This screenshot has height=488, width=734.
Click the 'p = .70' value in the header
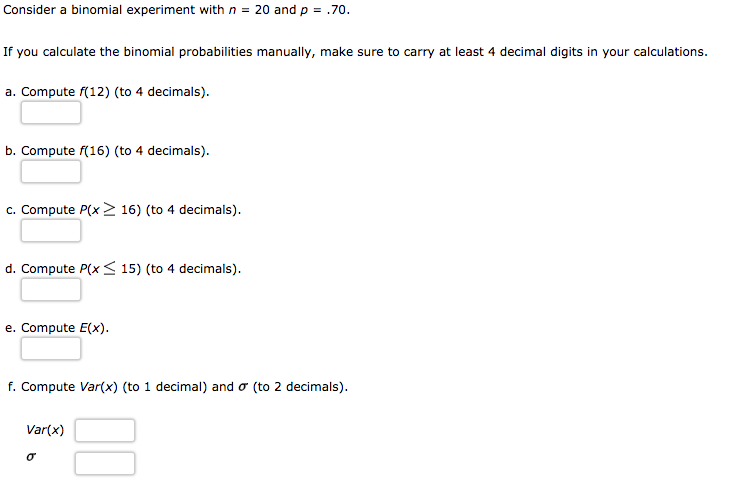point(324,10)
